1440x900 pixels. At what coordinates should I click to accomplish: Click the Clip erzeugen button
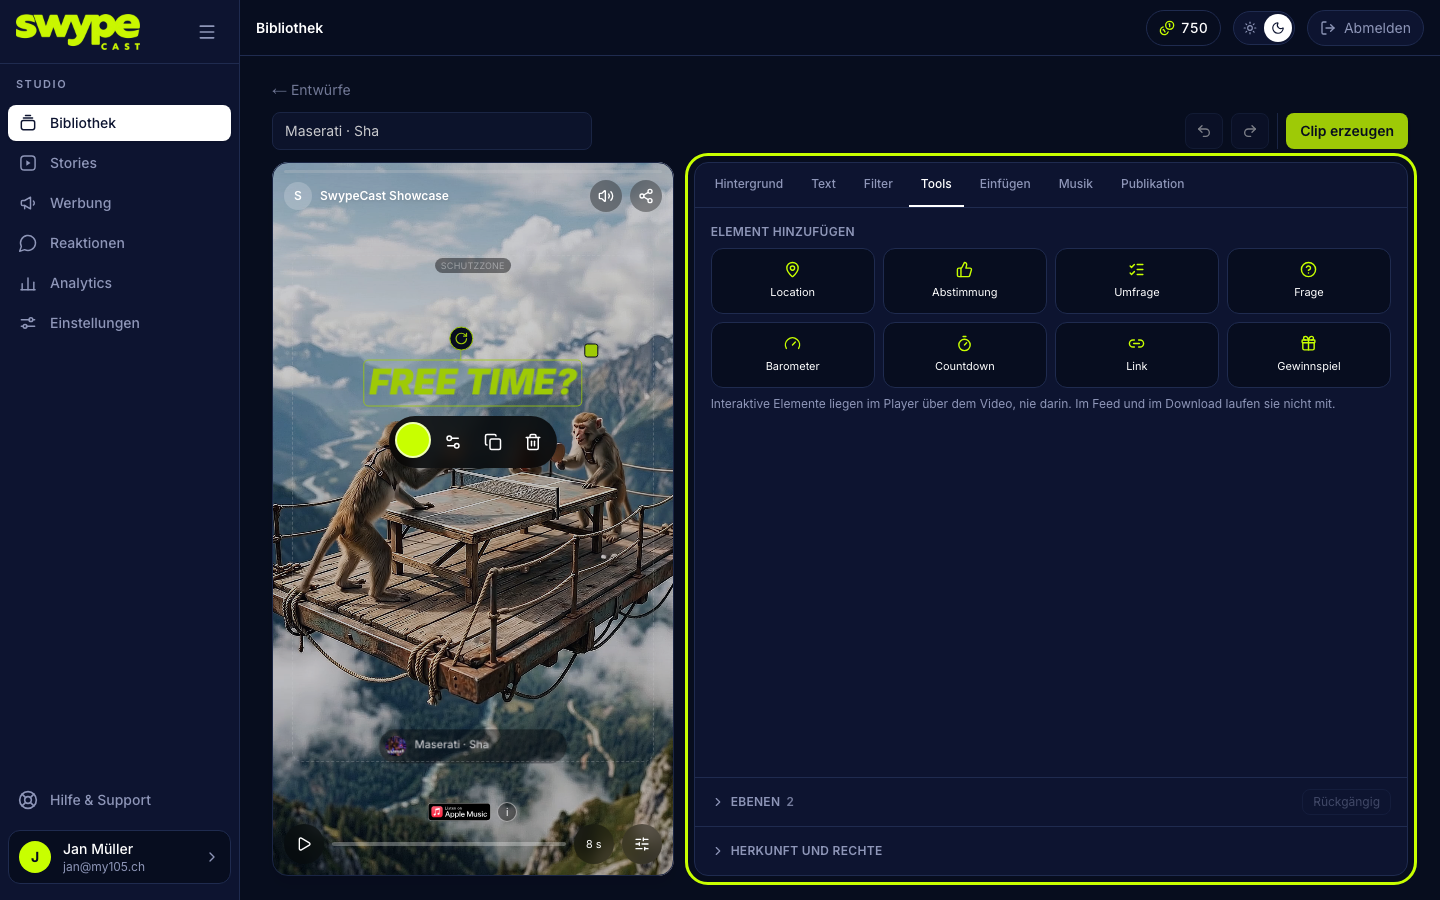1347,131
